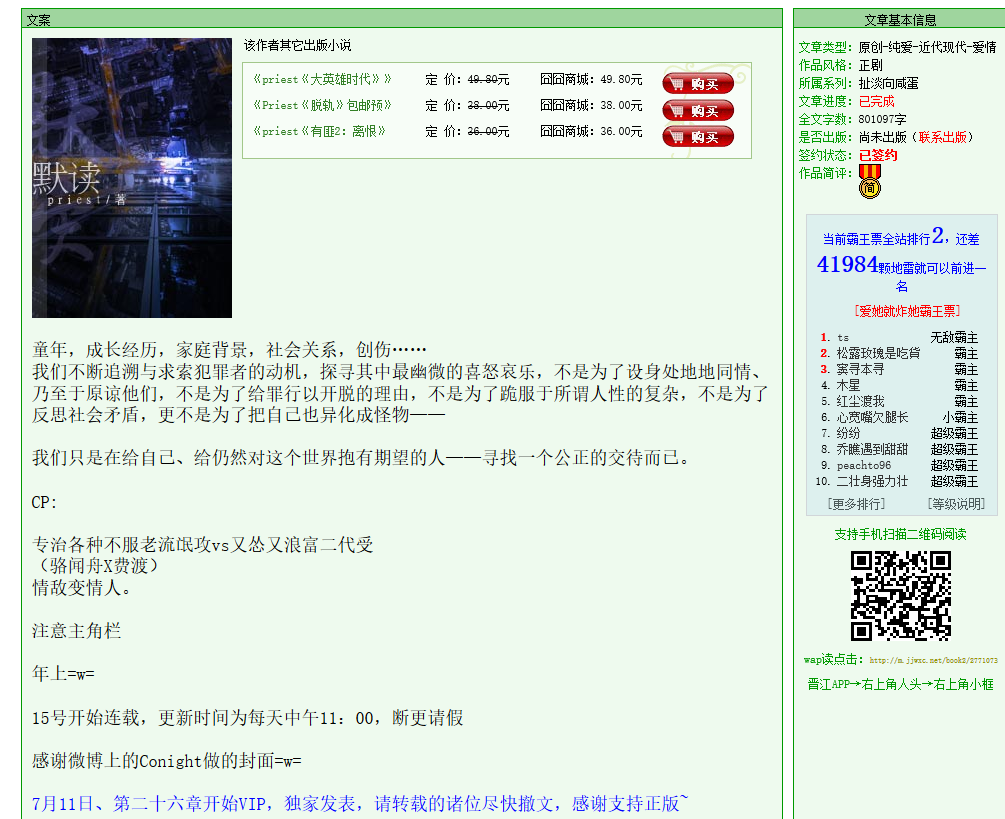Screen dimensions: 1005x819
Task: Click the gold 简 review medal icon
Action: (870, 181)
